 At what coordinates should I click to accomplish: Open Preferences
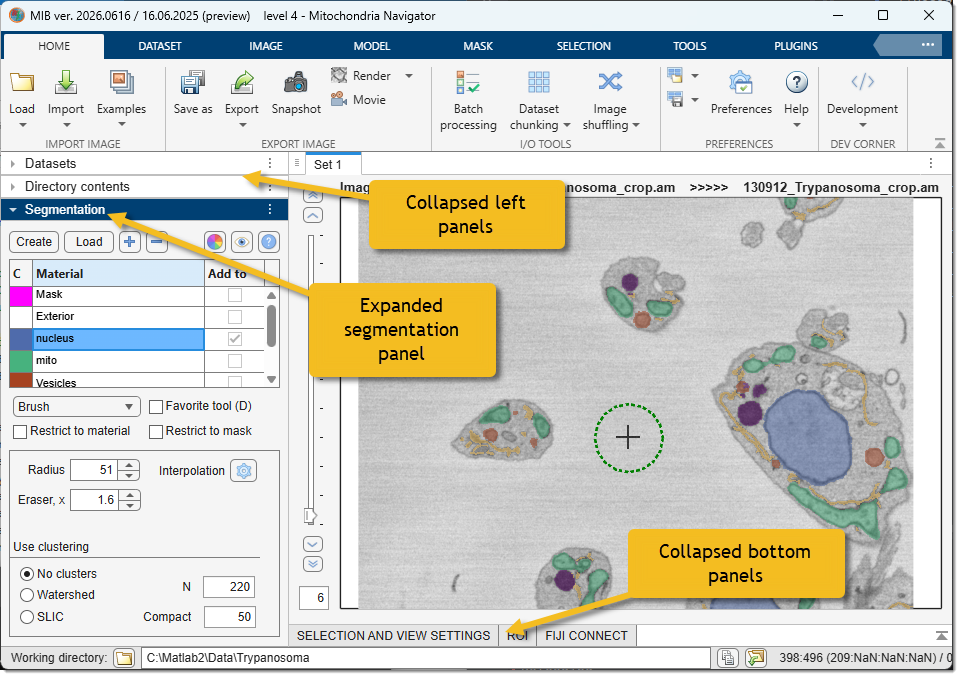coord(741,82)
